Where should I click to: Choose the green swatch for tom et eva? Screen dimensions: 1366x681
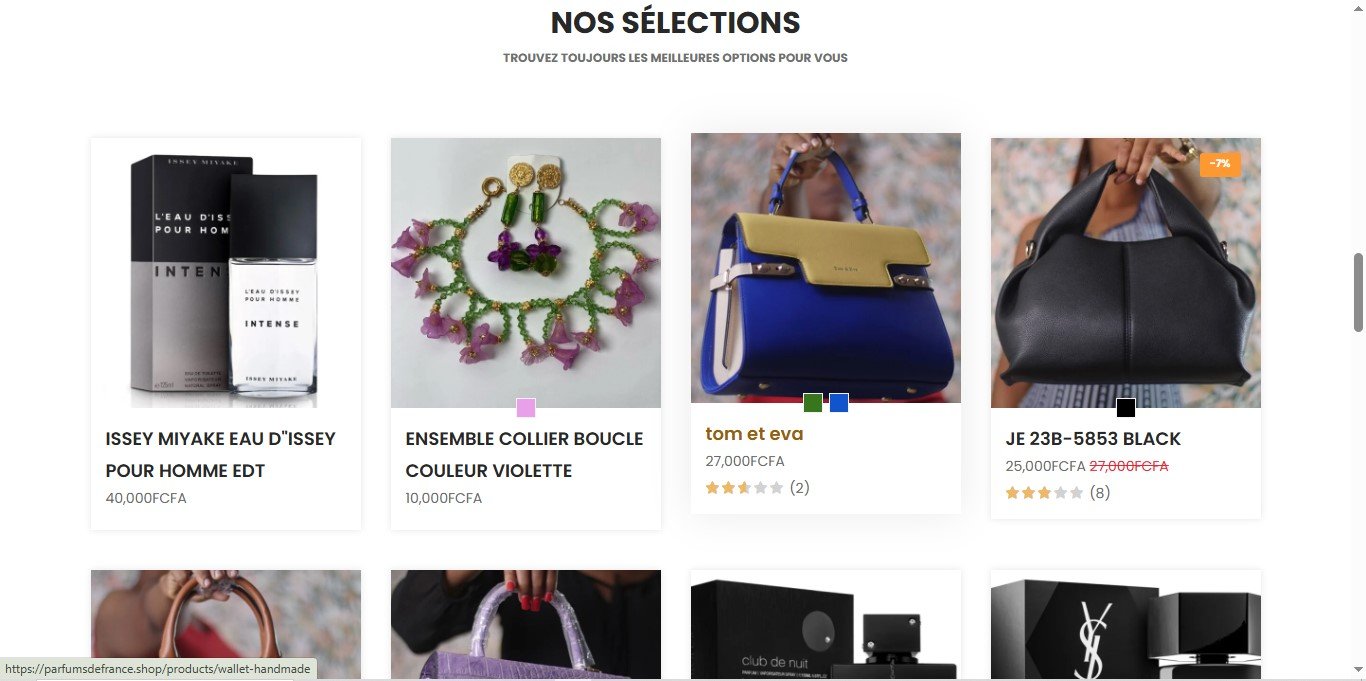(x=813, y=403)
